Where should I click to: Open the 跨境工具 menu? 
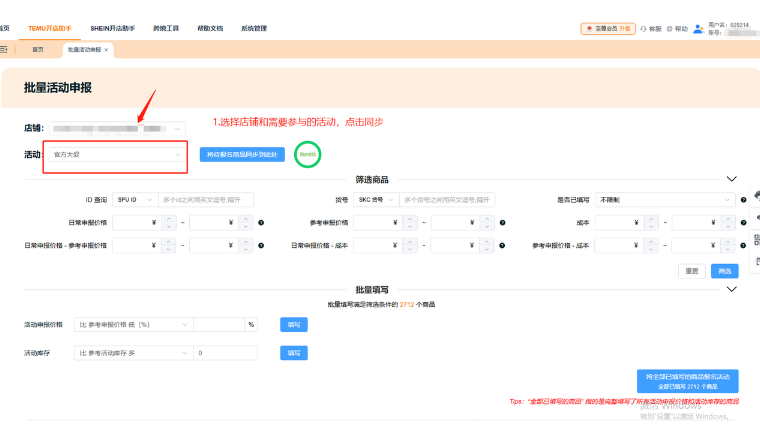pos(166,29)
